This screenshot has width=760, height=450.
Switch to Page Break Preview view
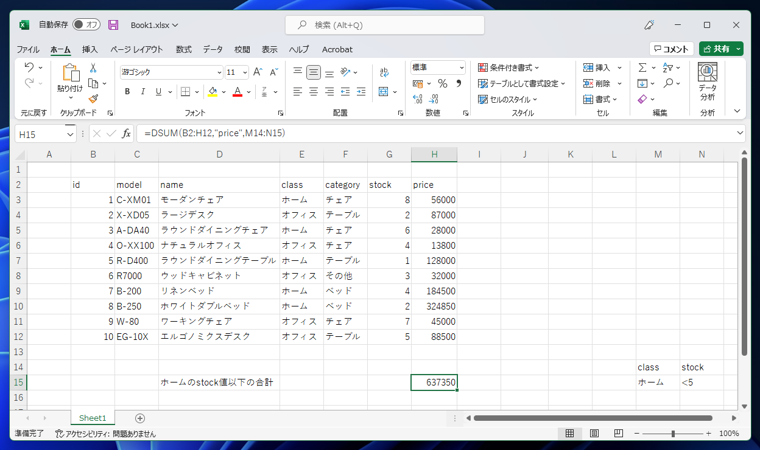[x=618, y=433]
